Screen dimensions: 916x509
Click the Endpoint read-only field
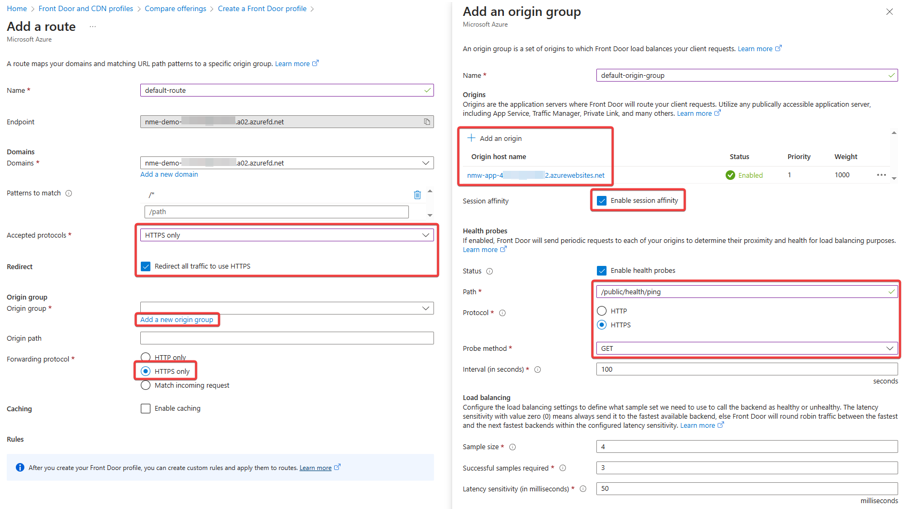coord(287,122)
